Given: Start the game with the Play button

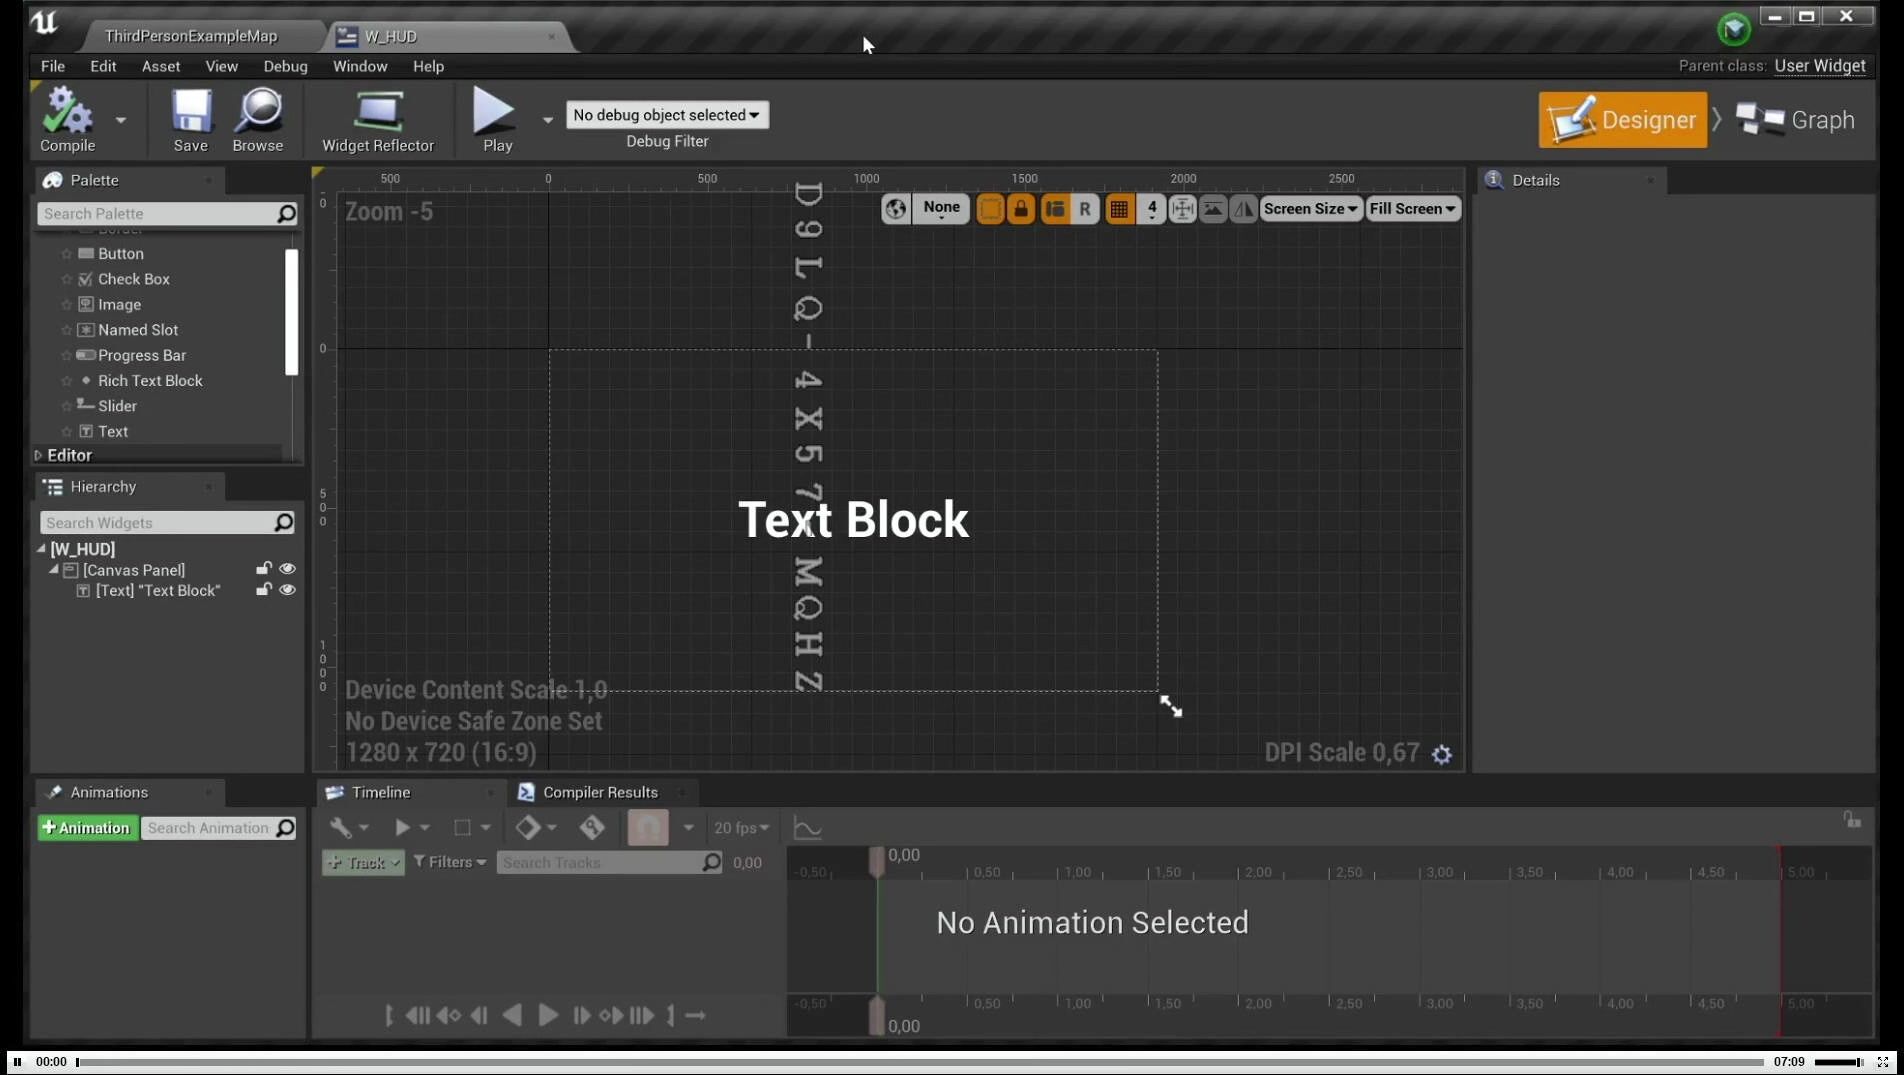Looking at the screenshot, I should tap(496, 119).
